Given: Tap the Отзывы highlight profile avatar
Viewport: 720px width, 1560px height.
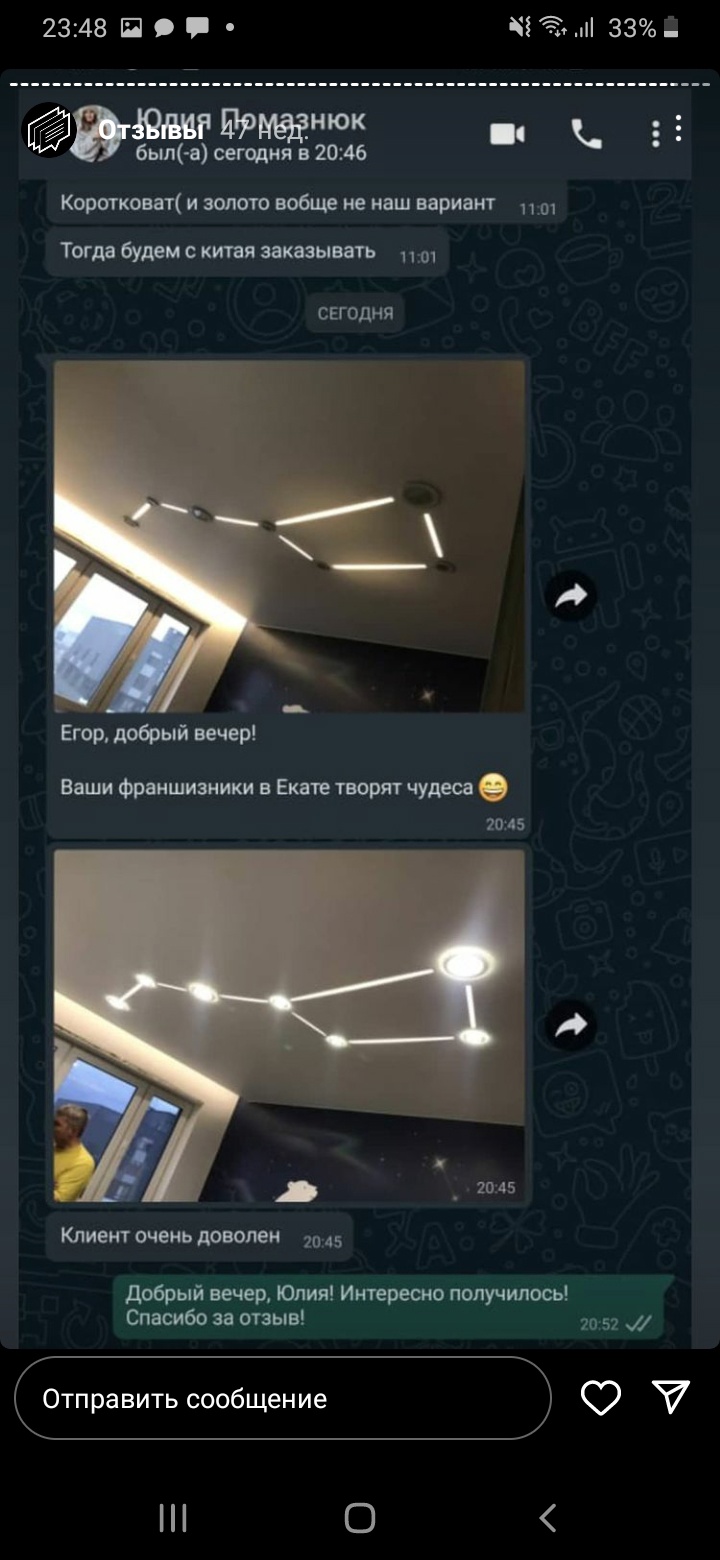Looking at the screenshot, I should (49, 130).
